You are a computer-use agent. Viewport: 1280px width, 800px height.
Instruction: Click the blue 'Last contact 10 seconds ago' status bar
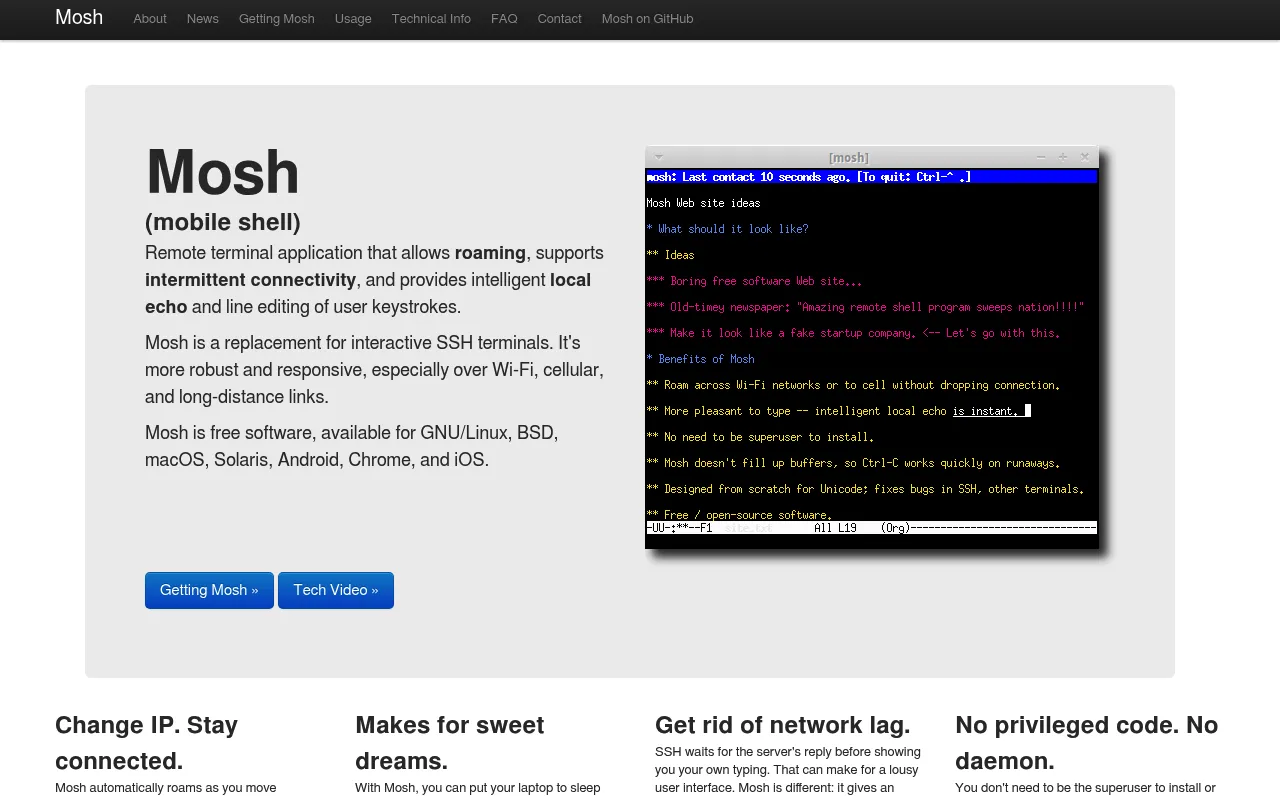click(871, 177)
